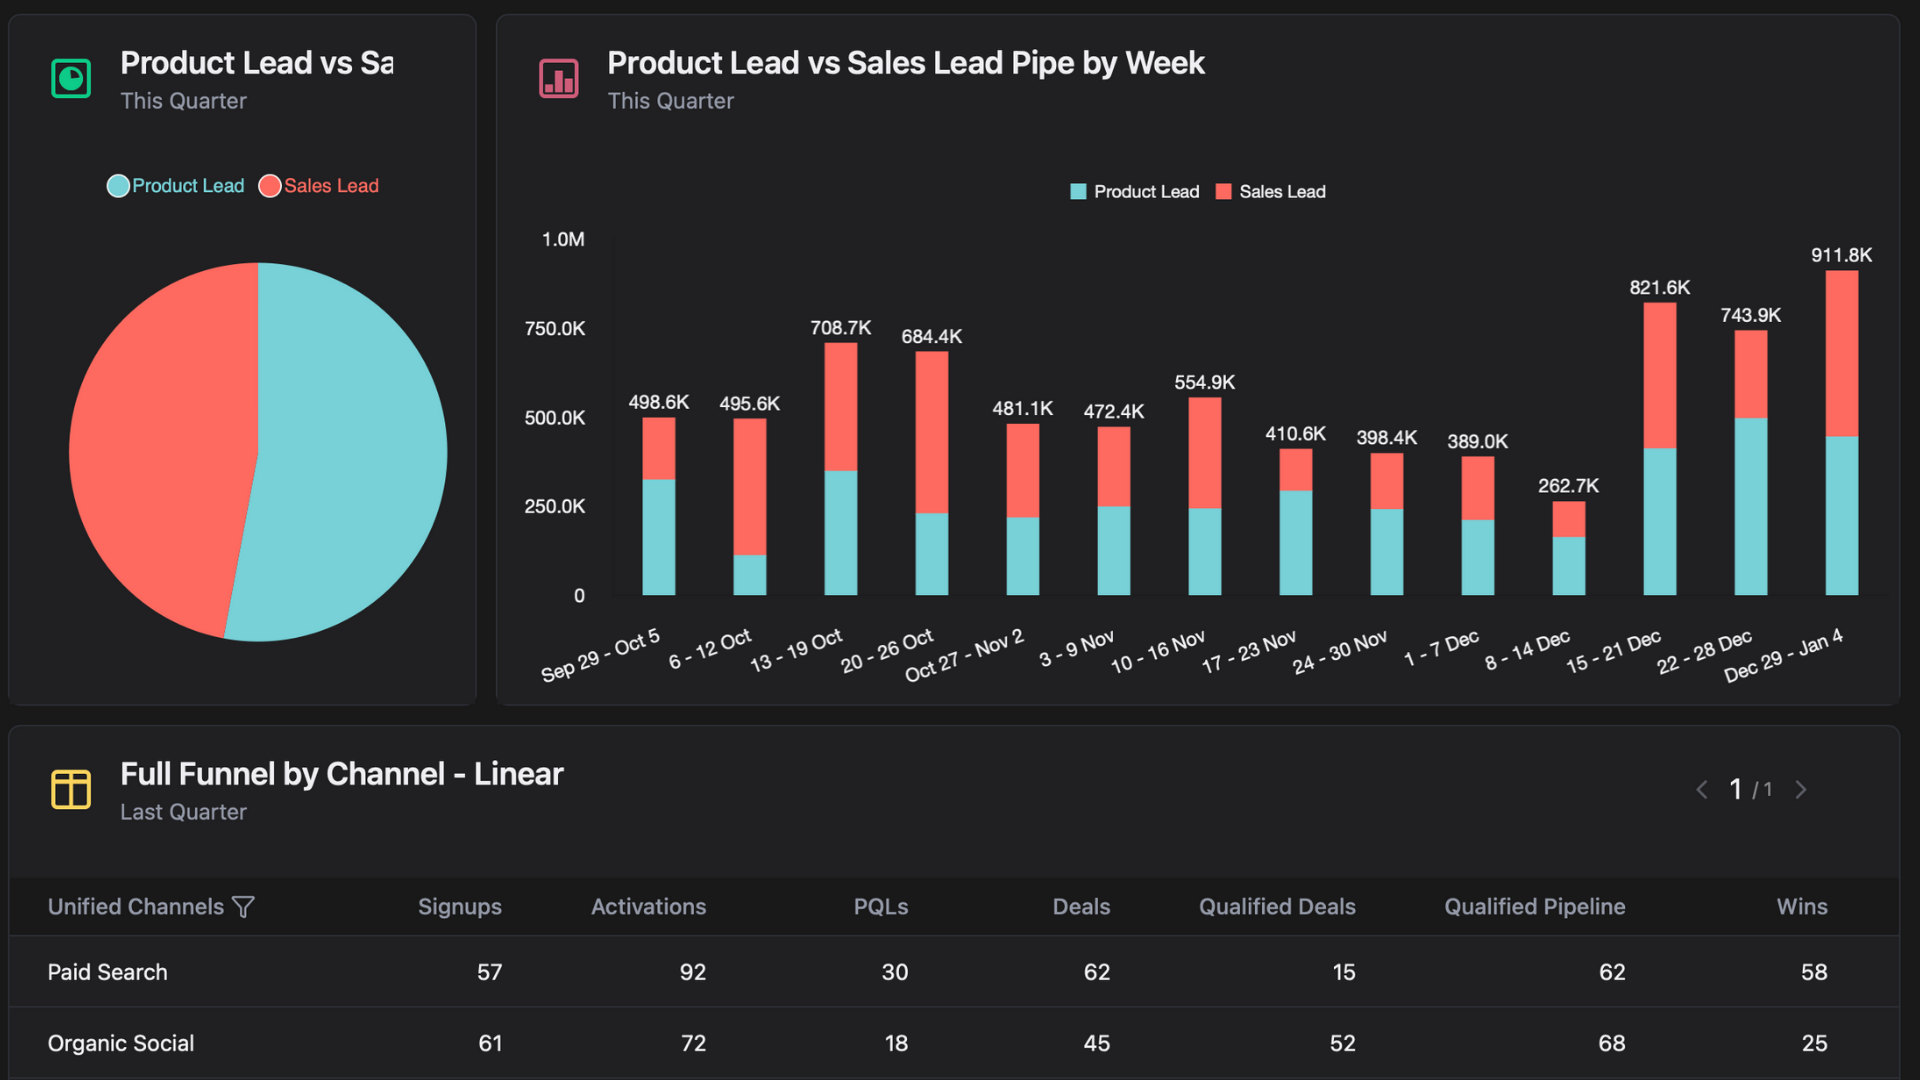Sort table by Qualified Pipeline column
Image resolution: width=1920 pixels, height=1080 pixels.
click(x=1534, y=907)
